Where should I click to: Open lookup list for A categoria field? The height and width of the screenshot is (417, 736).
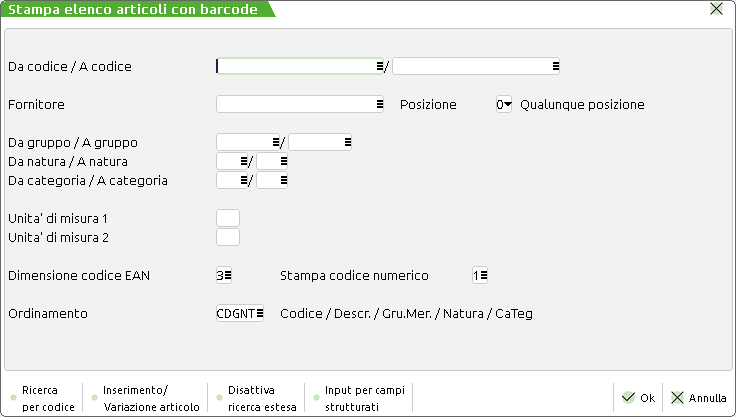tap(284, 181)
